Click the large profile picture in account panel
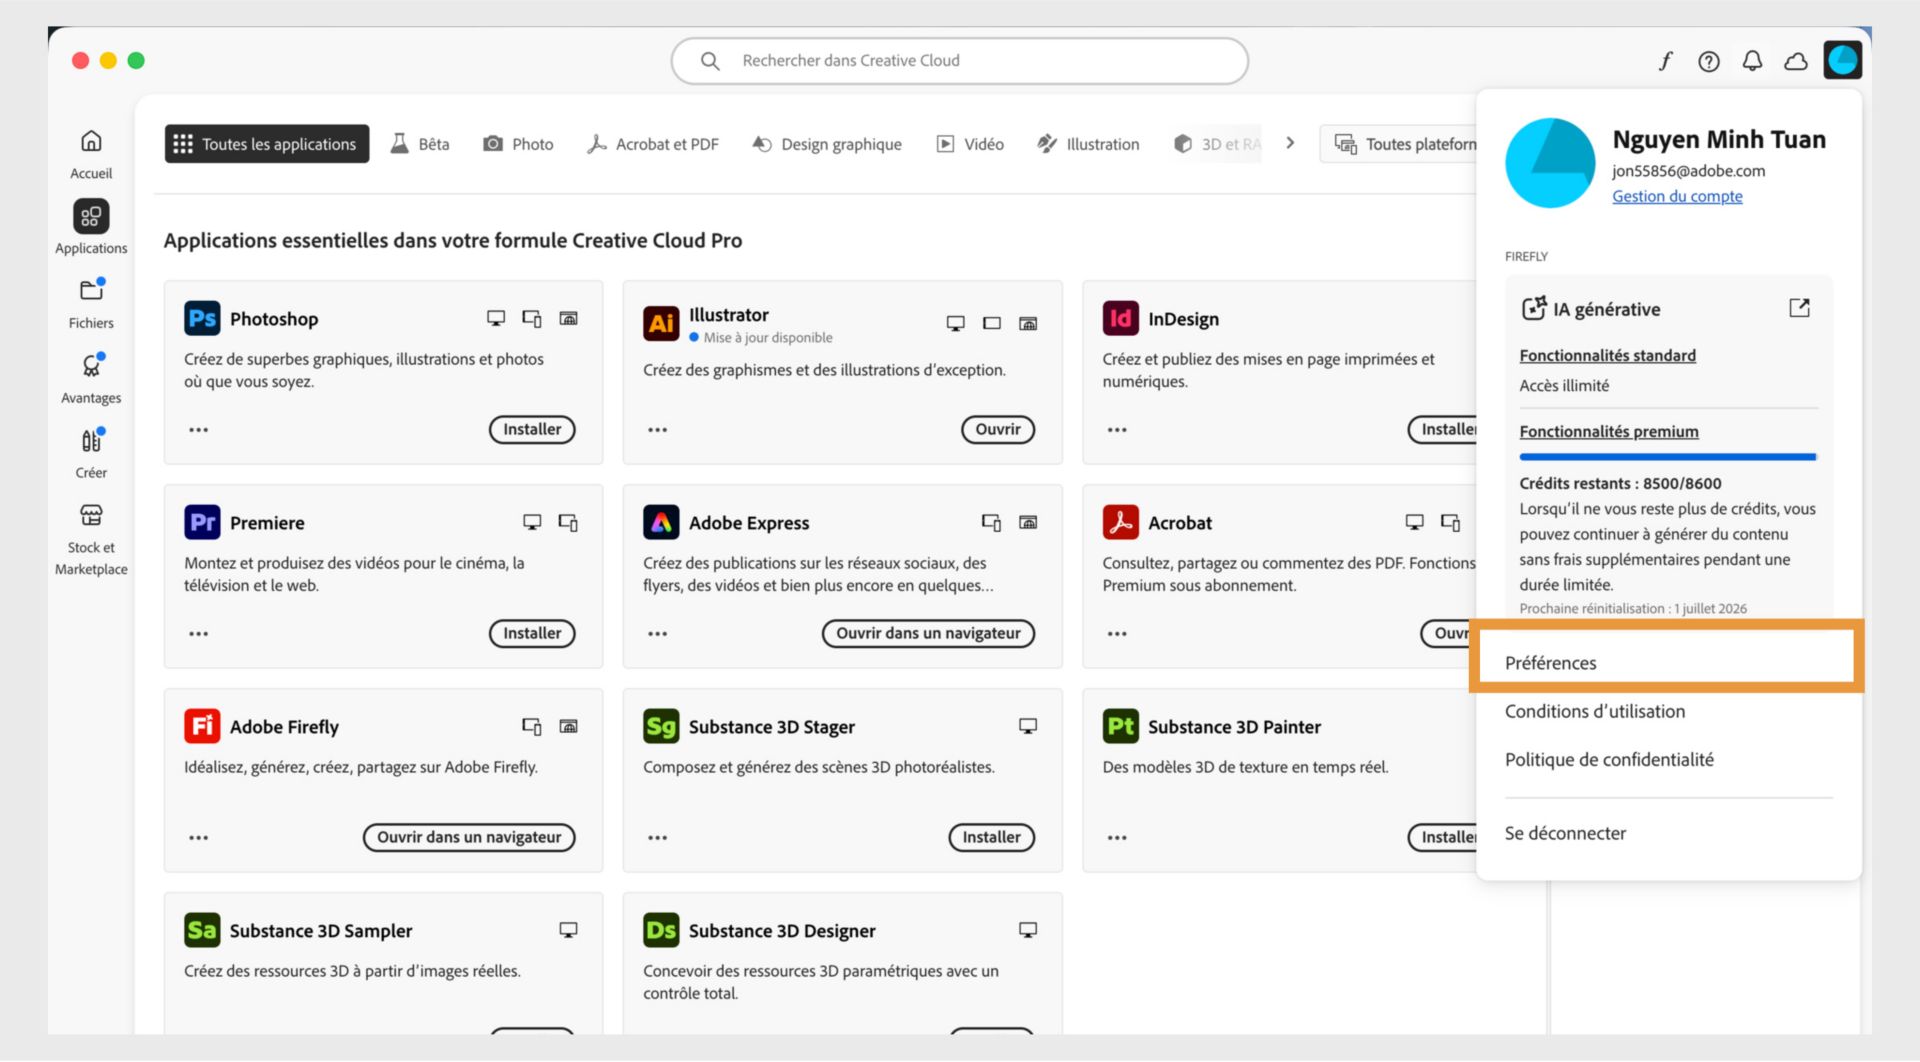The height and width of the screenshot is (1062, 1920). pyautogui.click(x=1550, y=163)
